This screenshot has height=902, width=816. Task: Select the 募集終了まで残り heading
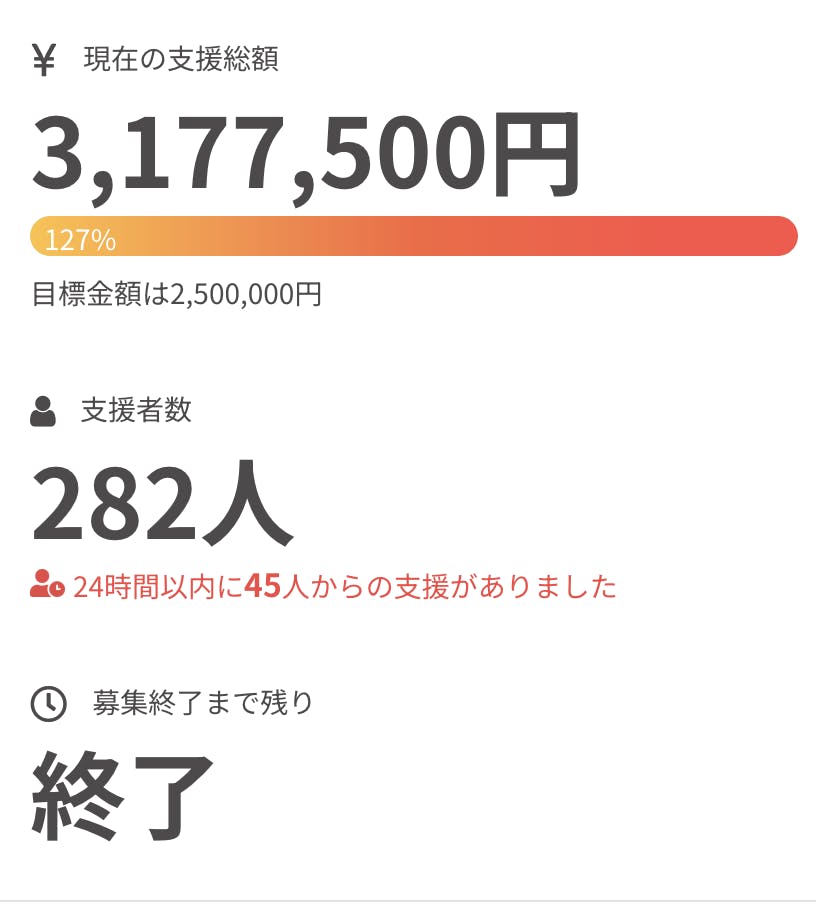click(x=203, y=703)
